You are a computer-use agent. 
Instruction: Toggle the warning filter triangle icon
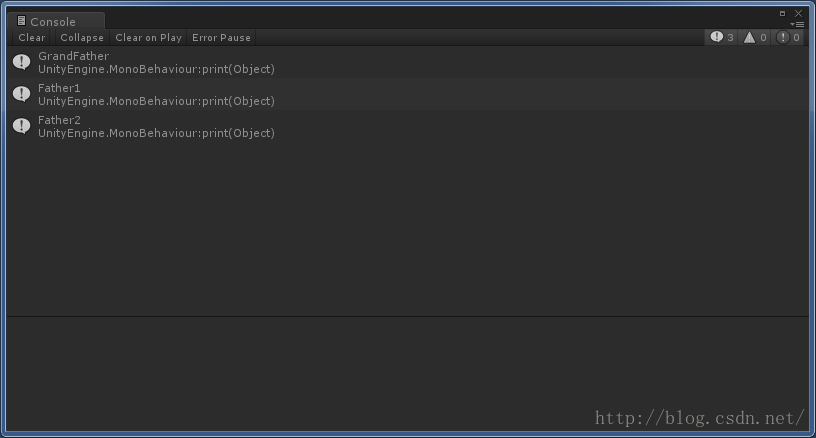(x=749, y=37)
